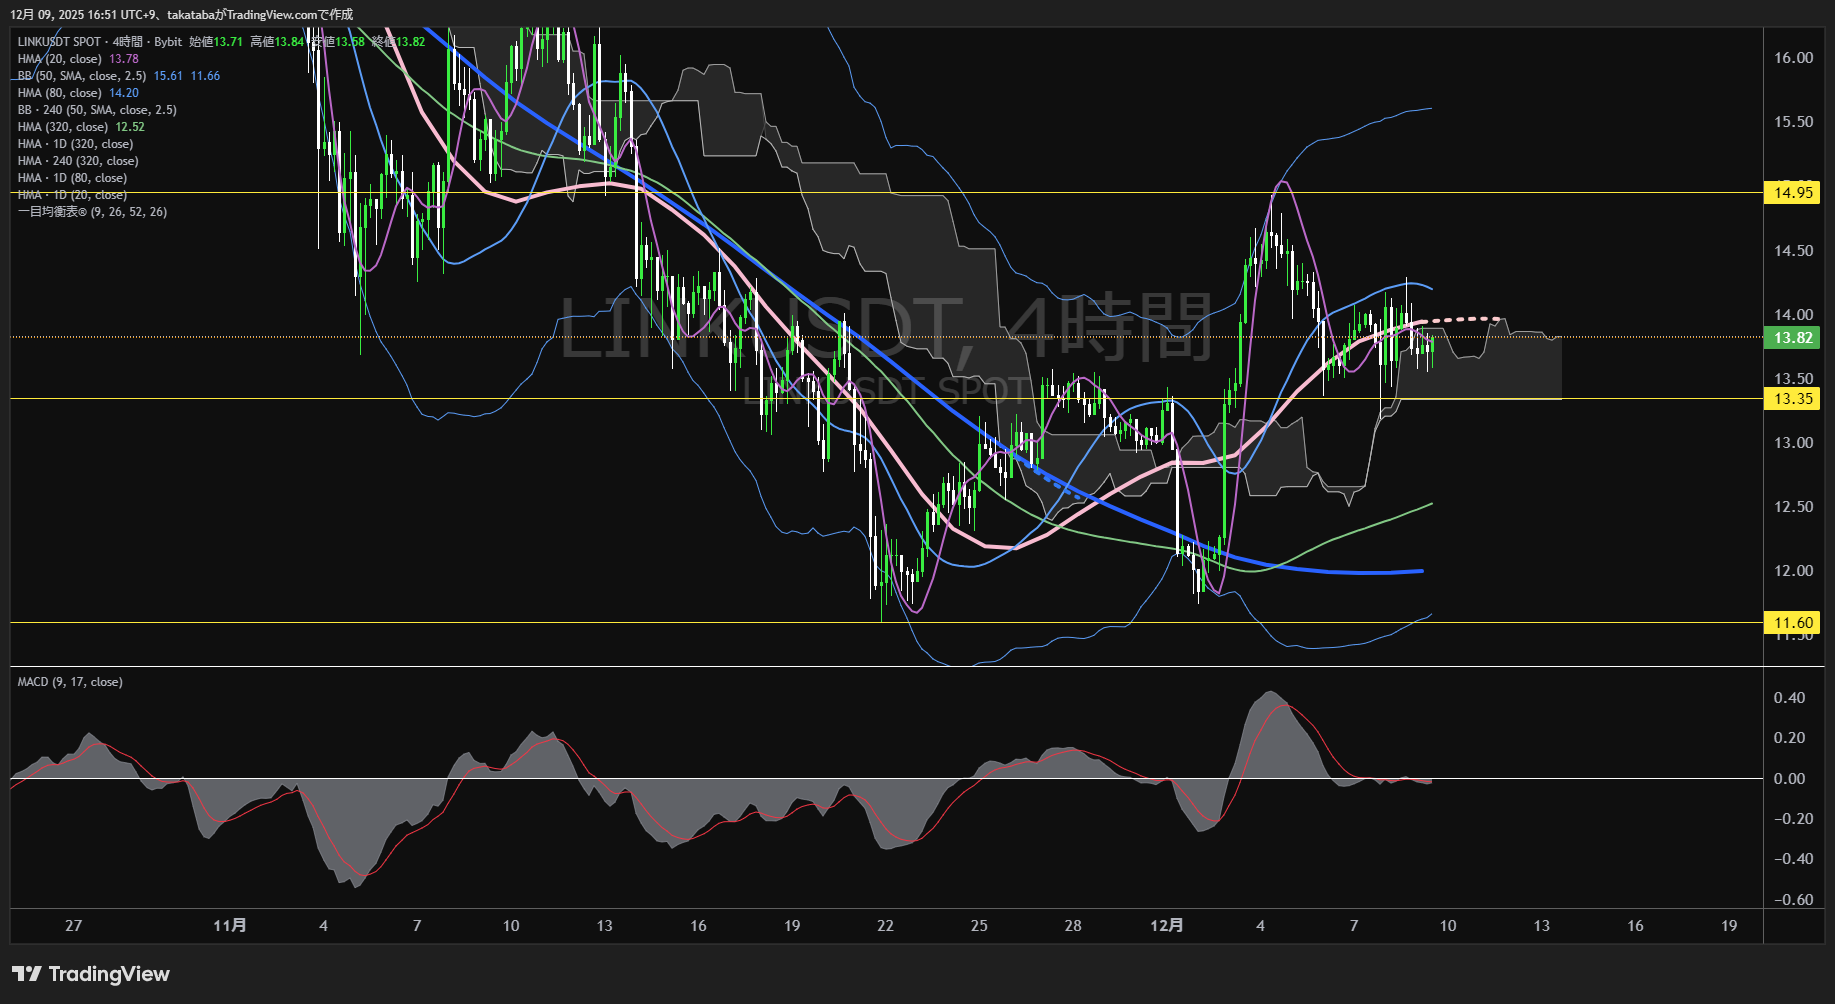Select the HMA (20, close) indicator label
1835x1004 pixels.
click(x=59, y=59)
